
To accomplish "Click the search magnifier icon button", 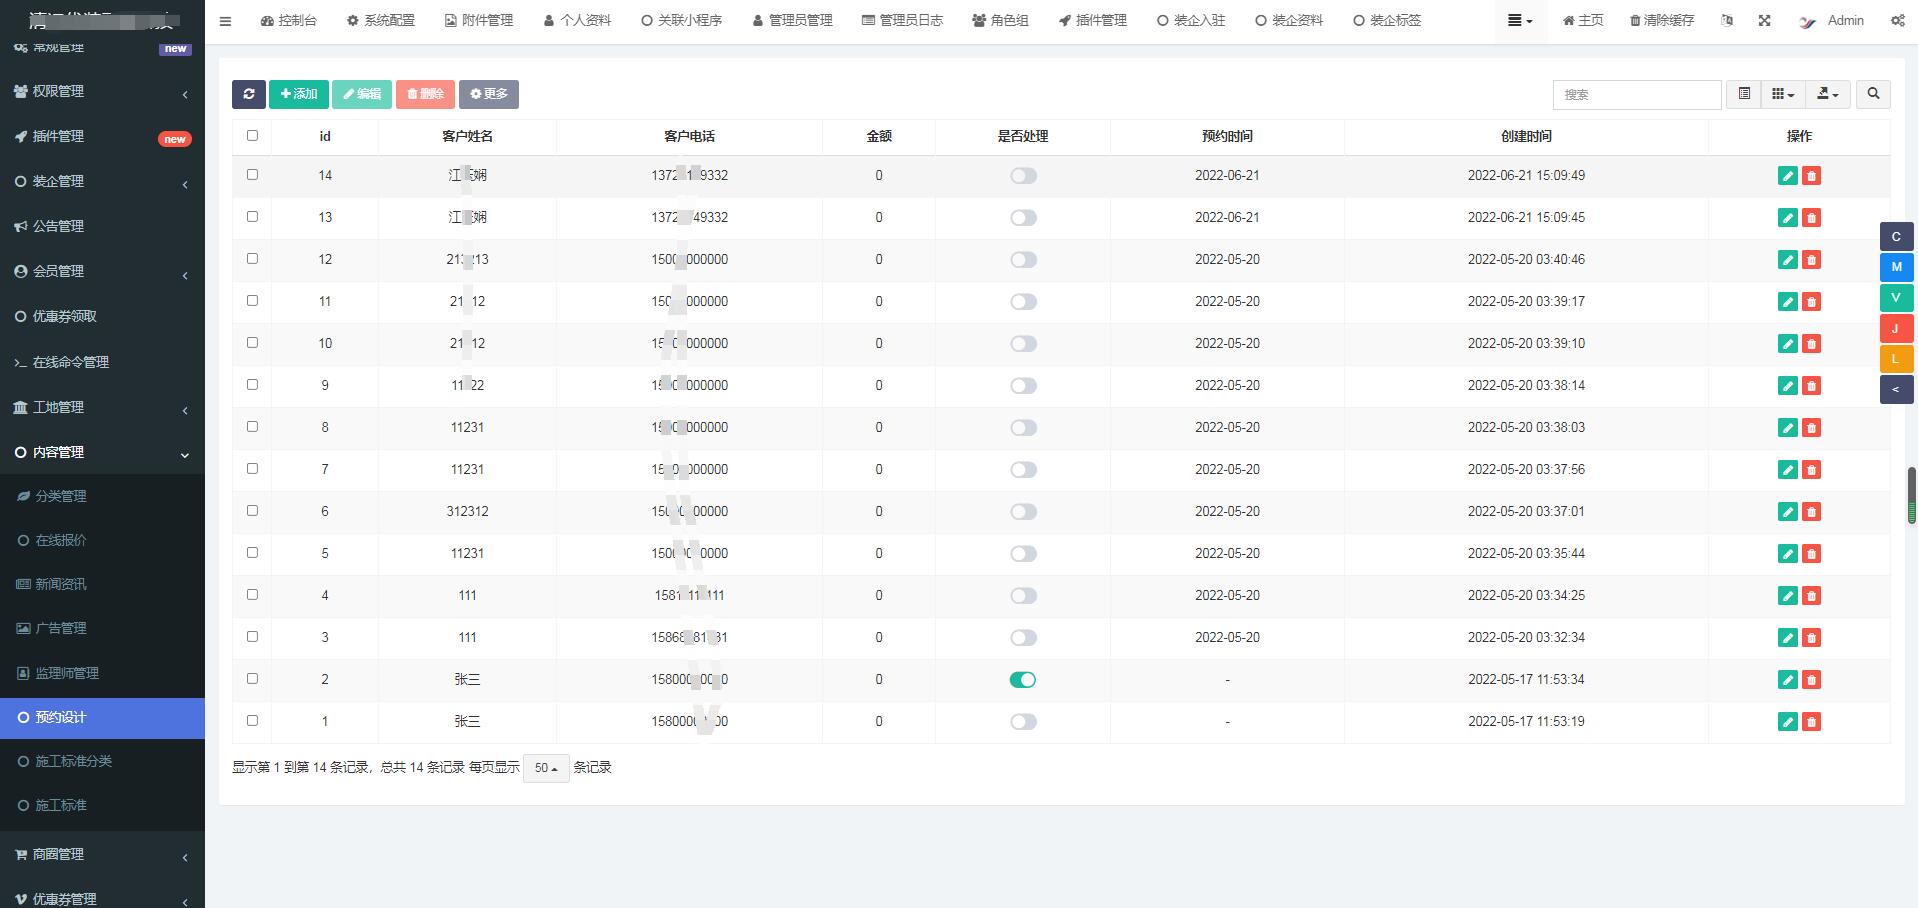I will 1873,94.
